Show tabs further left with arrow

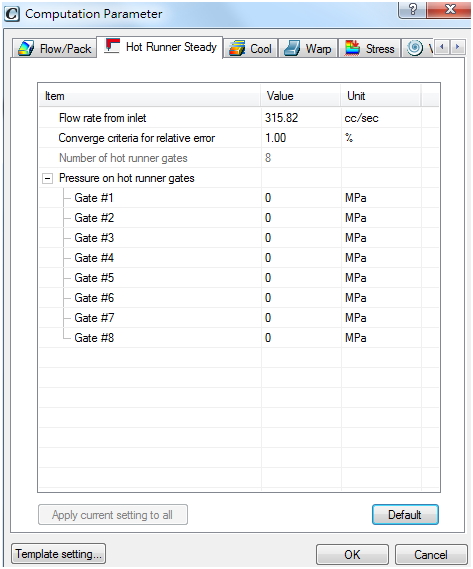coord(442,47)
